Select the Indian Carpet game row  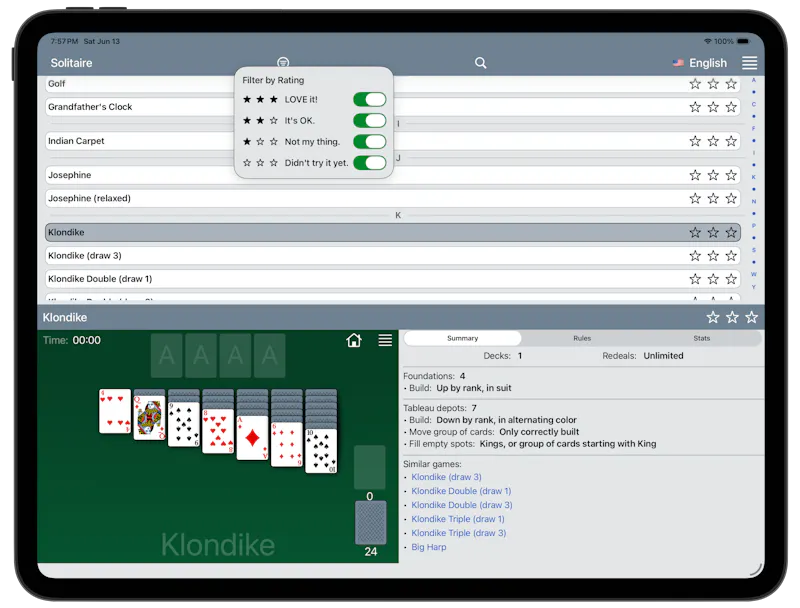coord(393,141)
